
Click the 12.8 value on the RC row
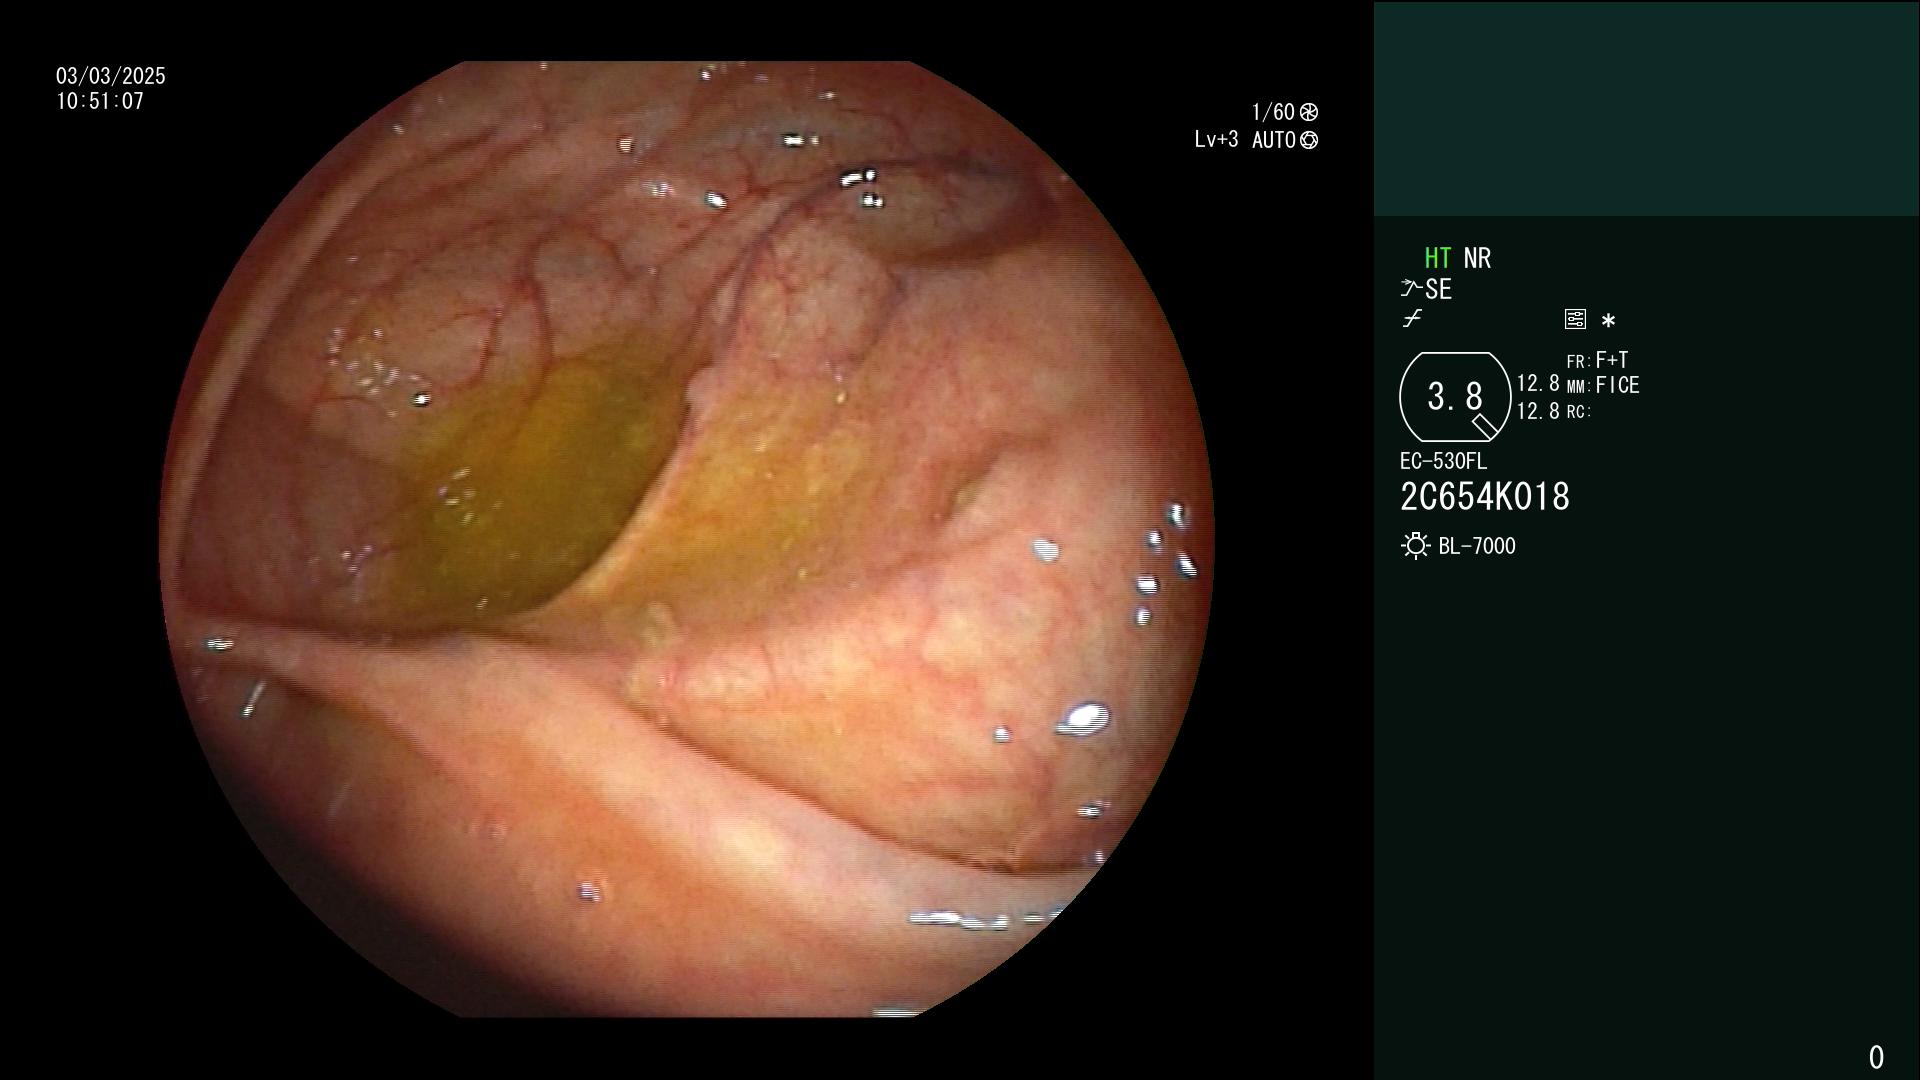[1538, 411]
